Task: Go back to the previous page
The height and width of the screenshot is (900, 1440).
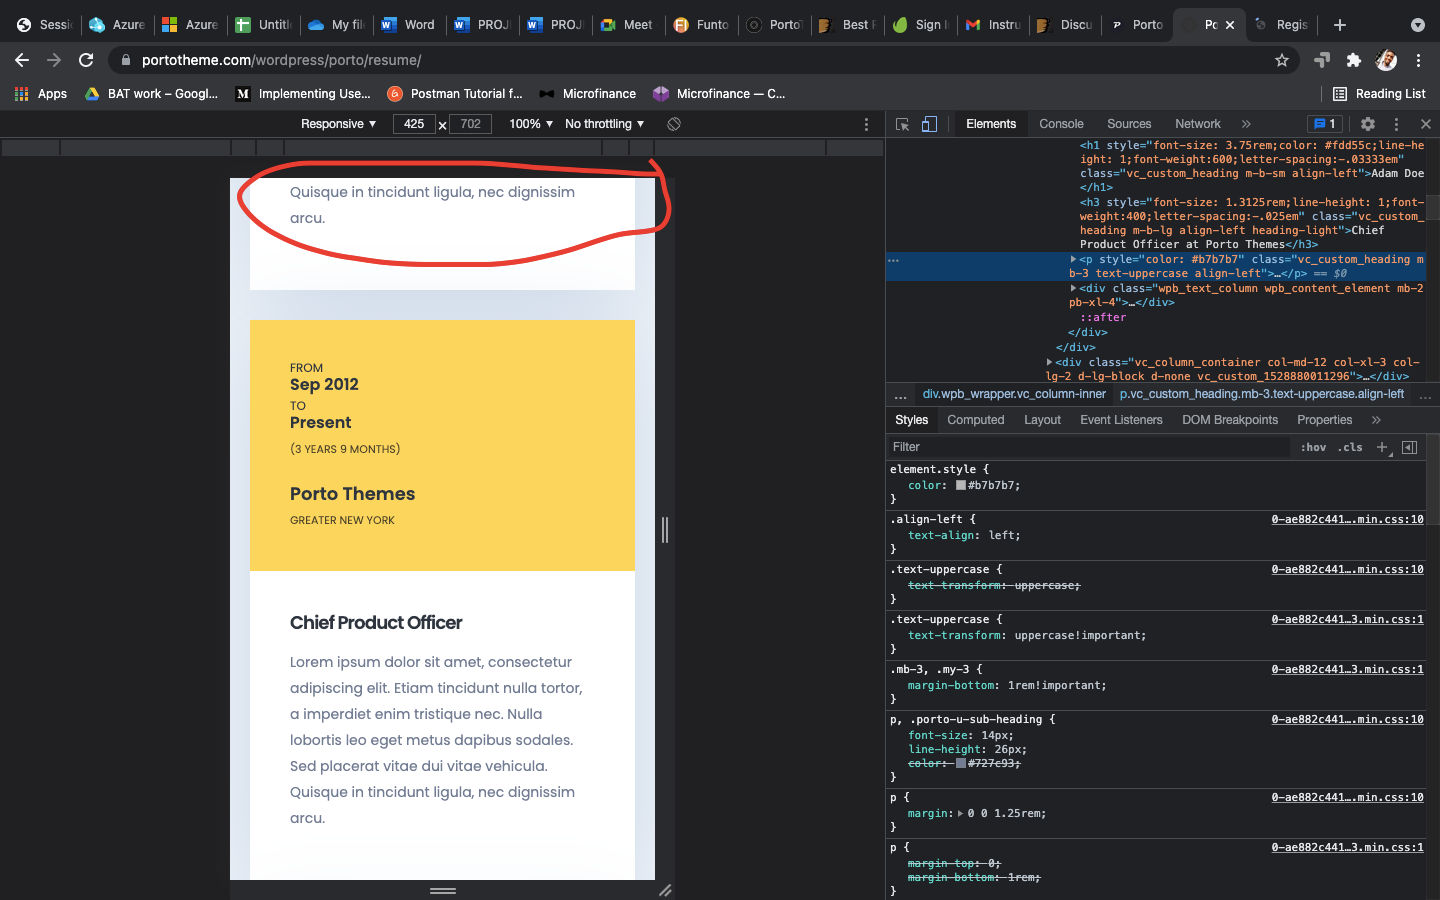Action: pyautogui.click(x=22, y=60)
